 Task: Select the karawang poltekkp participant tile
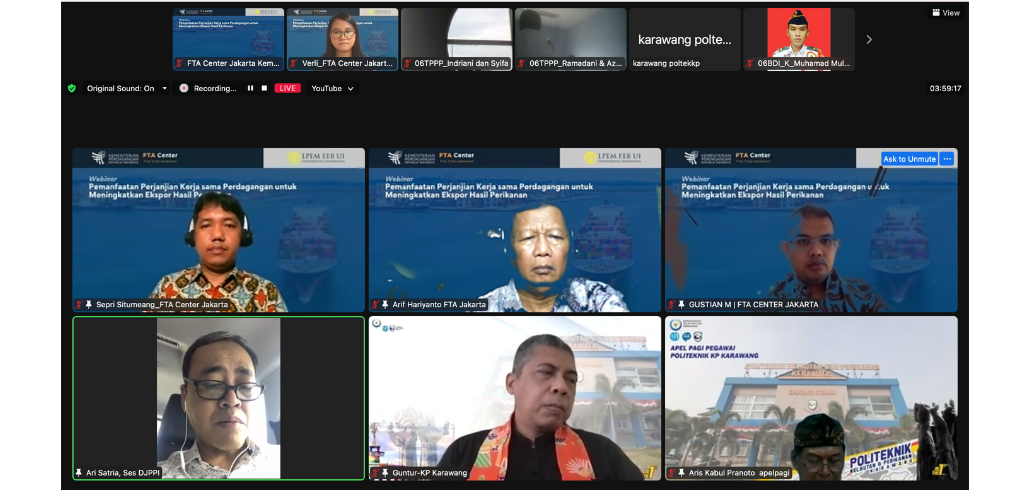point(685,40)
